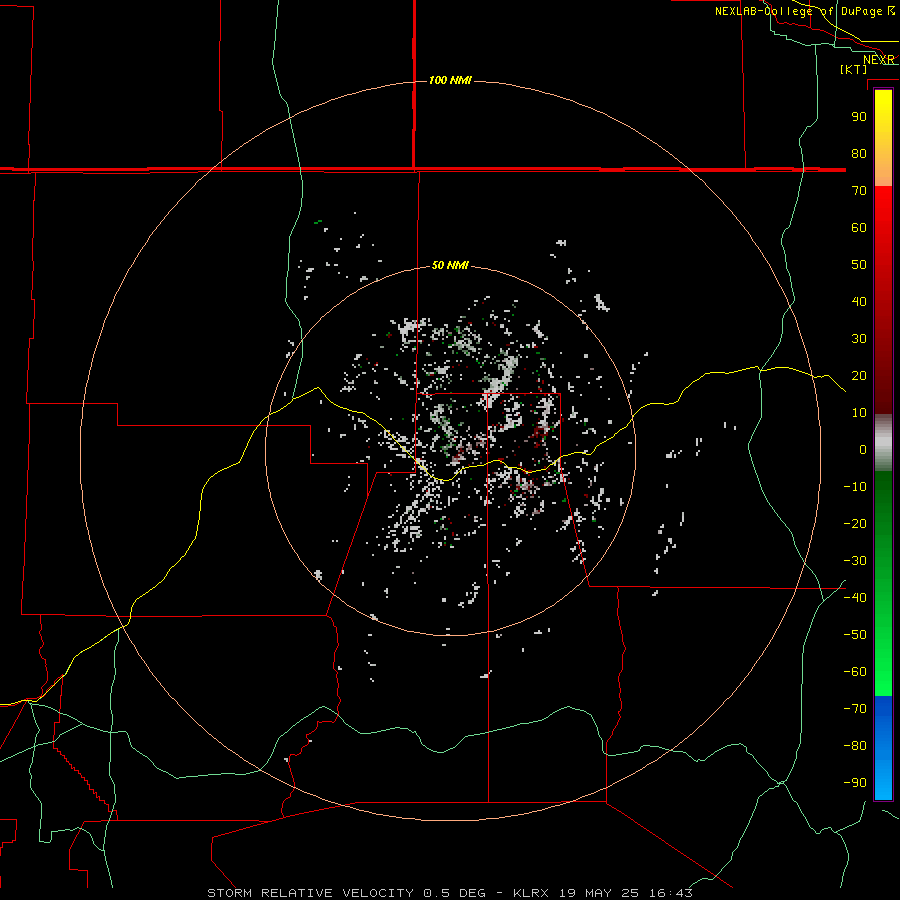The width and height of the screenshot is (900, 900).
Task: Click the [KT] units label
Action: (x=854, y=69)
